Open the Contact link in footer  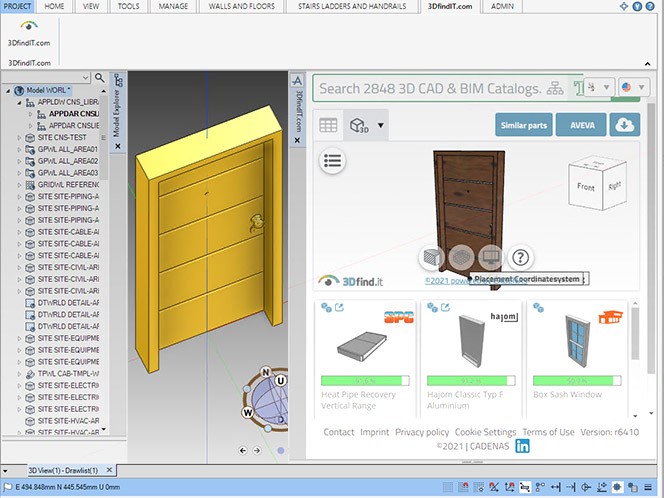coord(338,432)
